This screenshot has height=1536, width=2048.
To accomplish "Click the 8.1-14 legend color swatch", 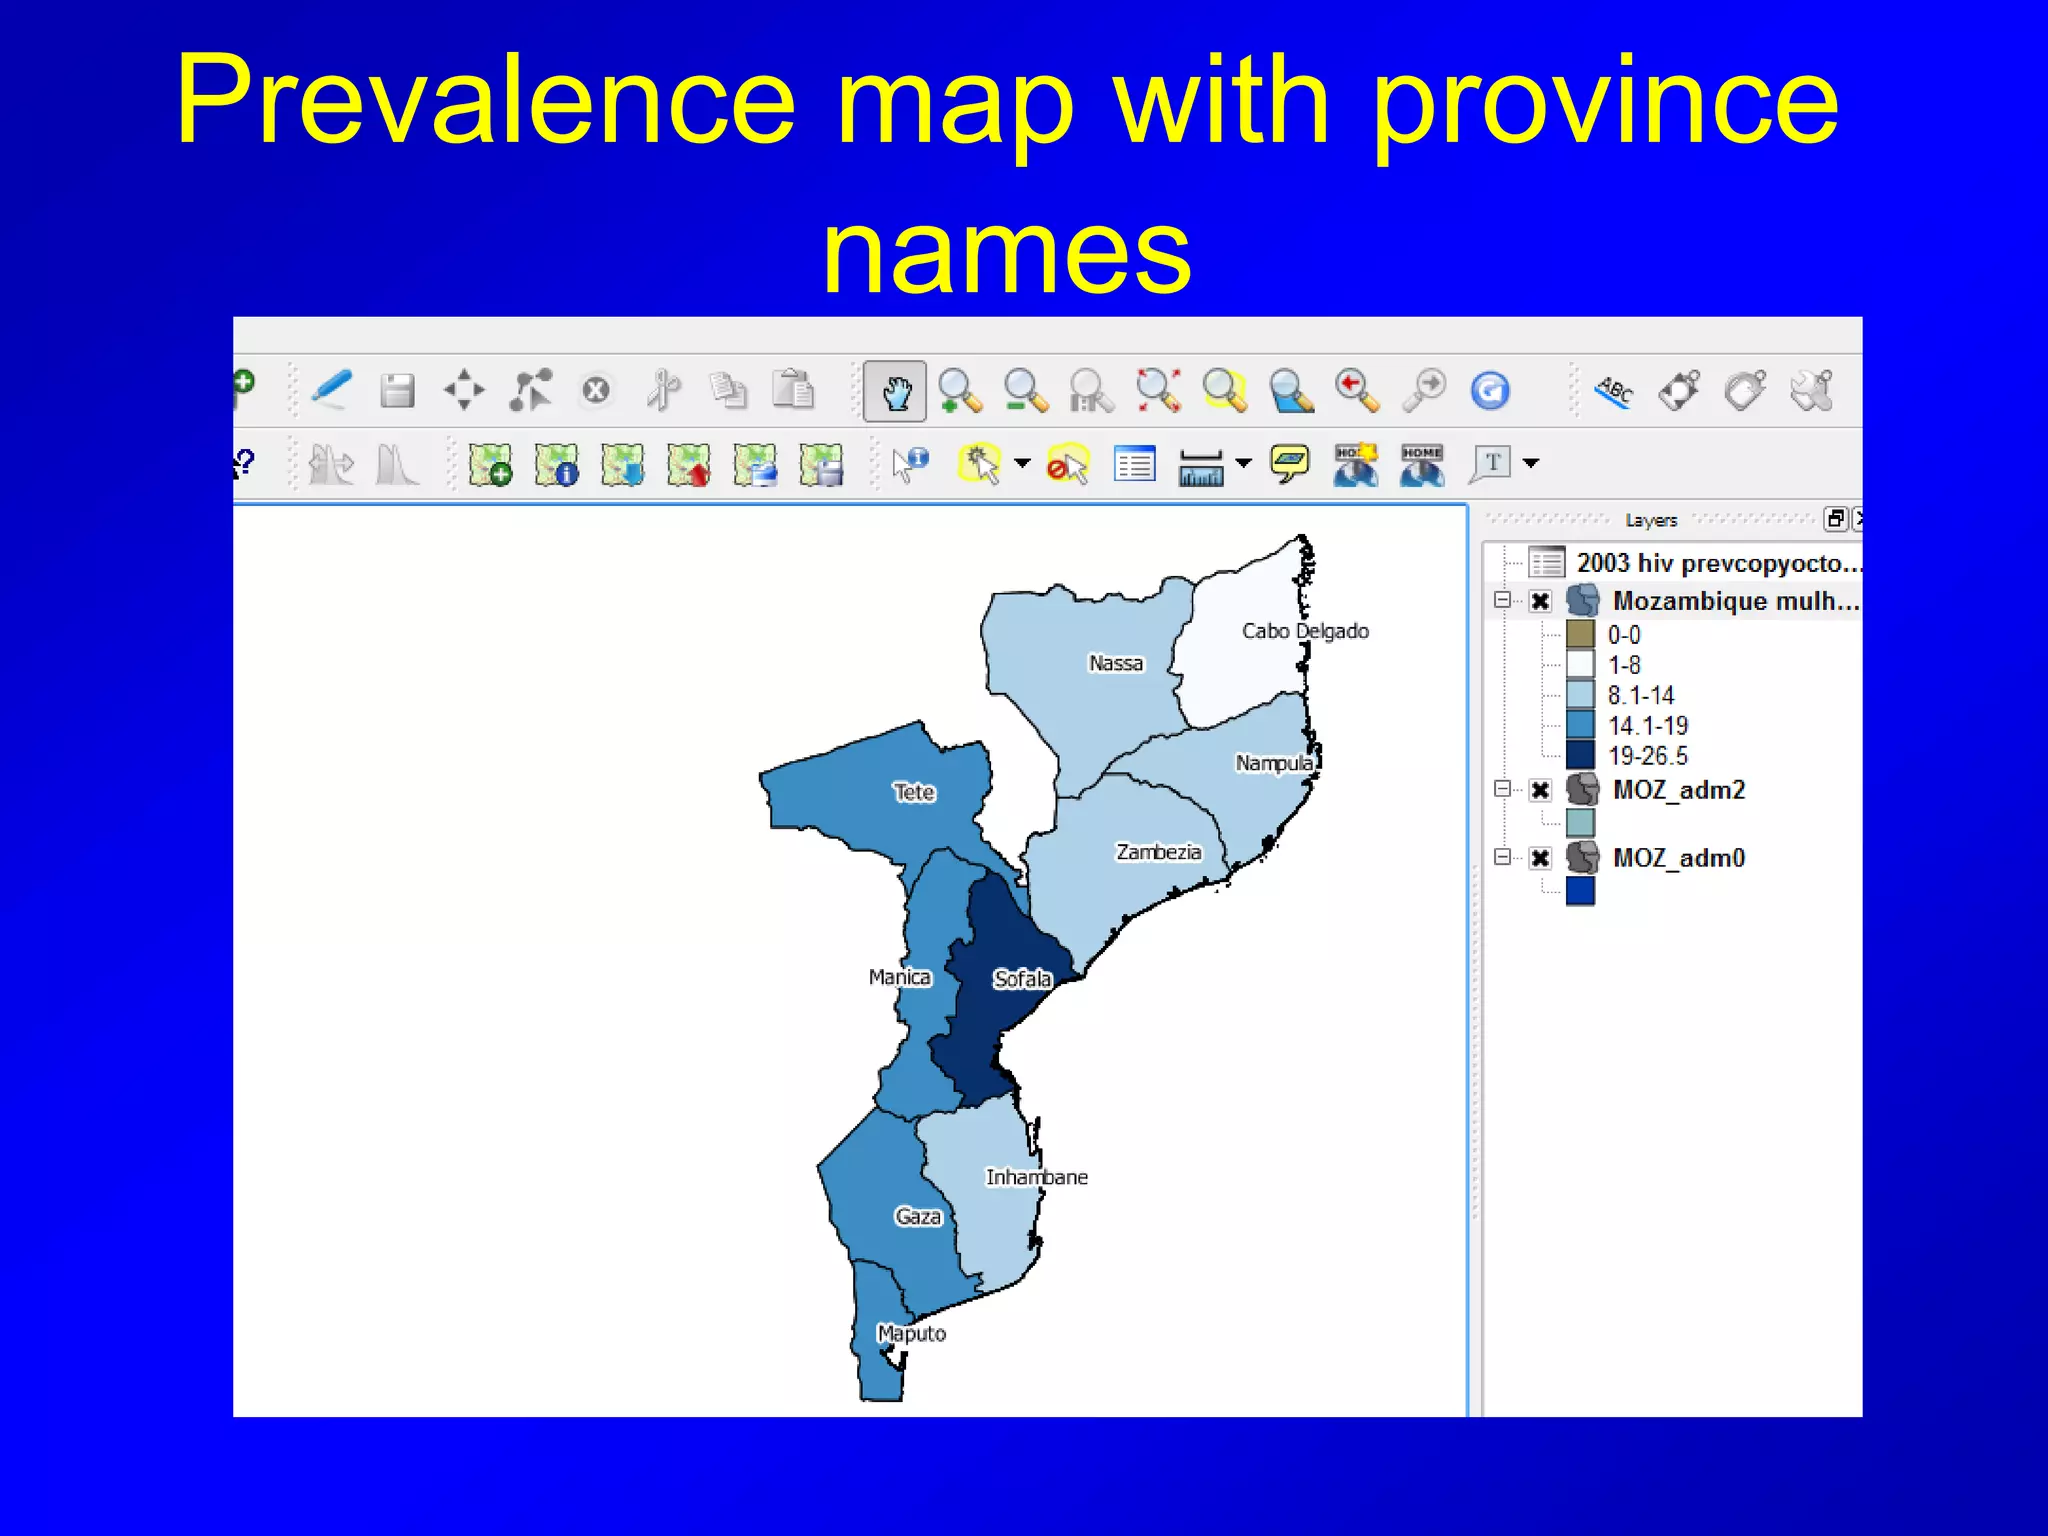I will [1580, 694].
